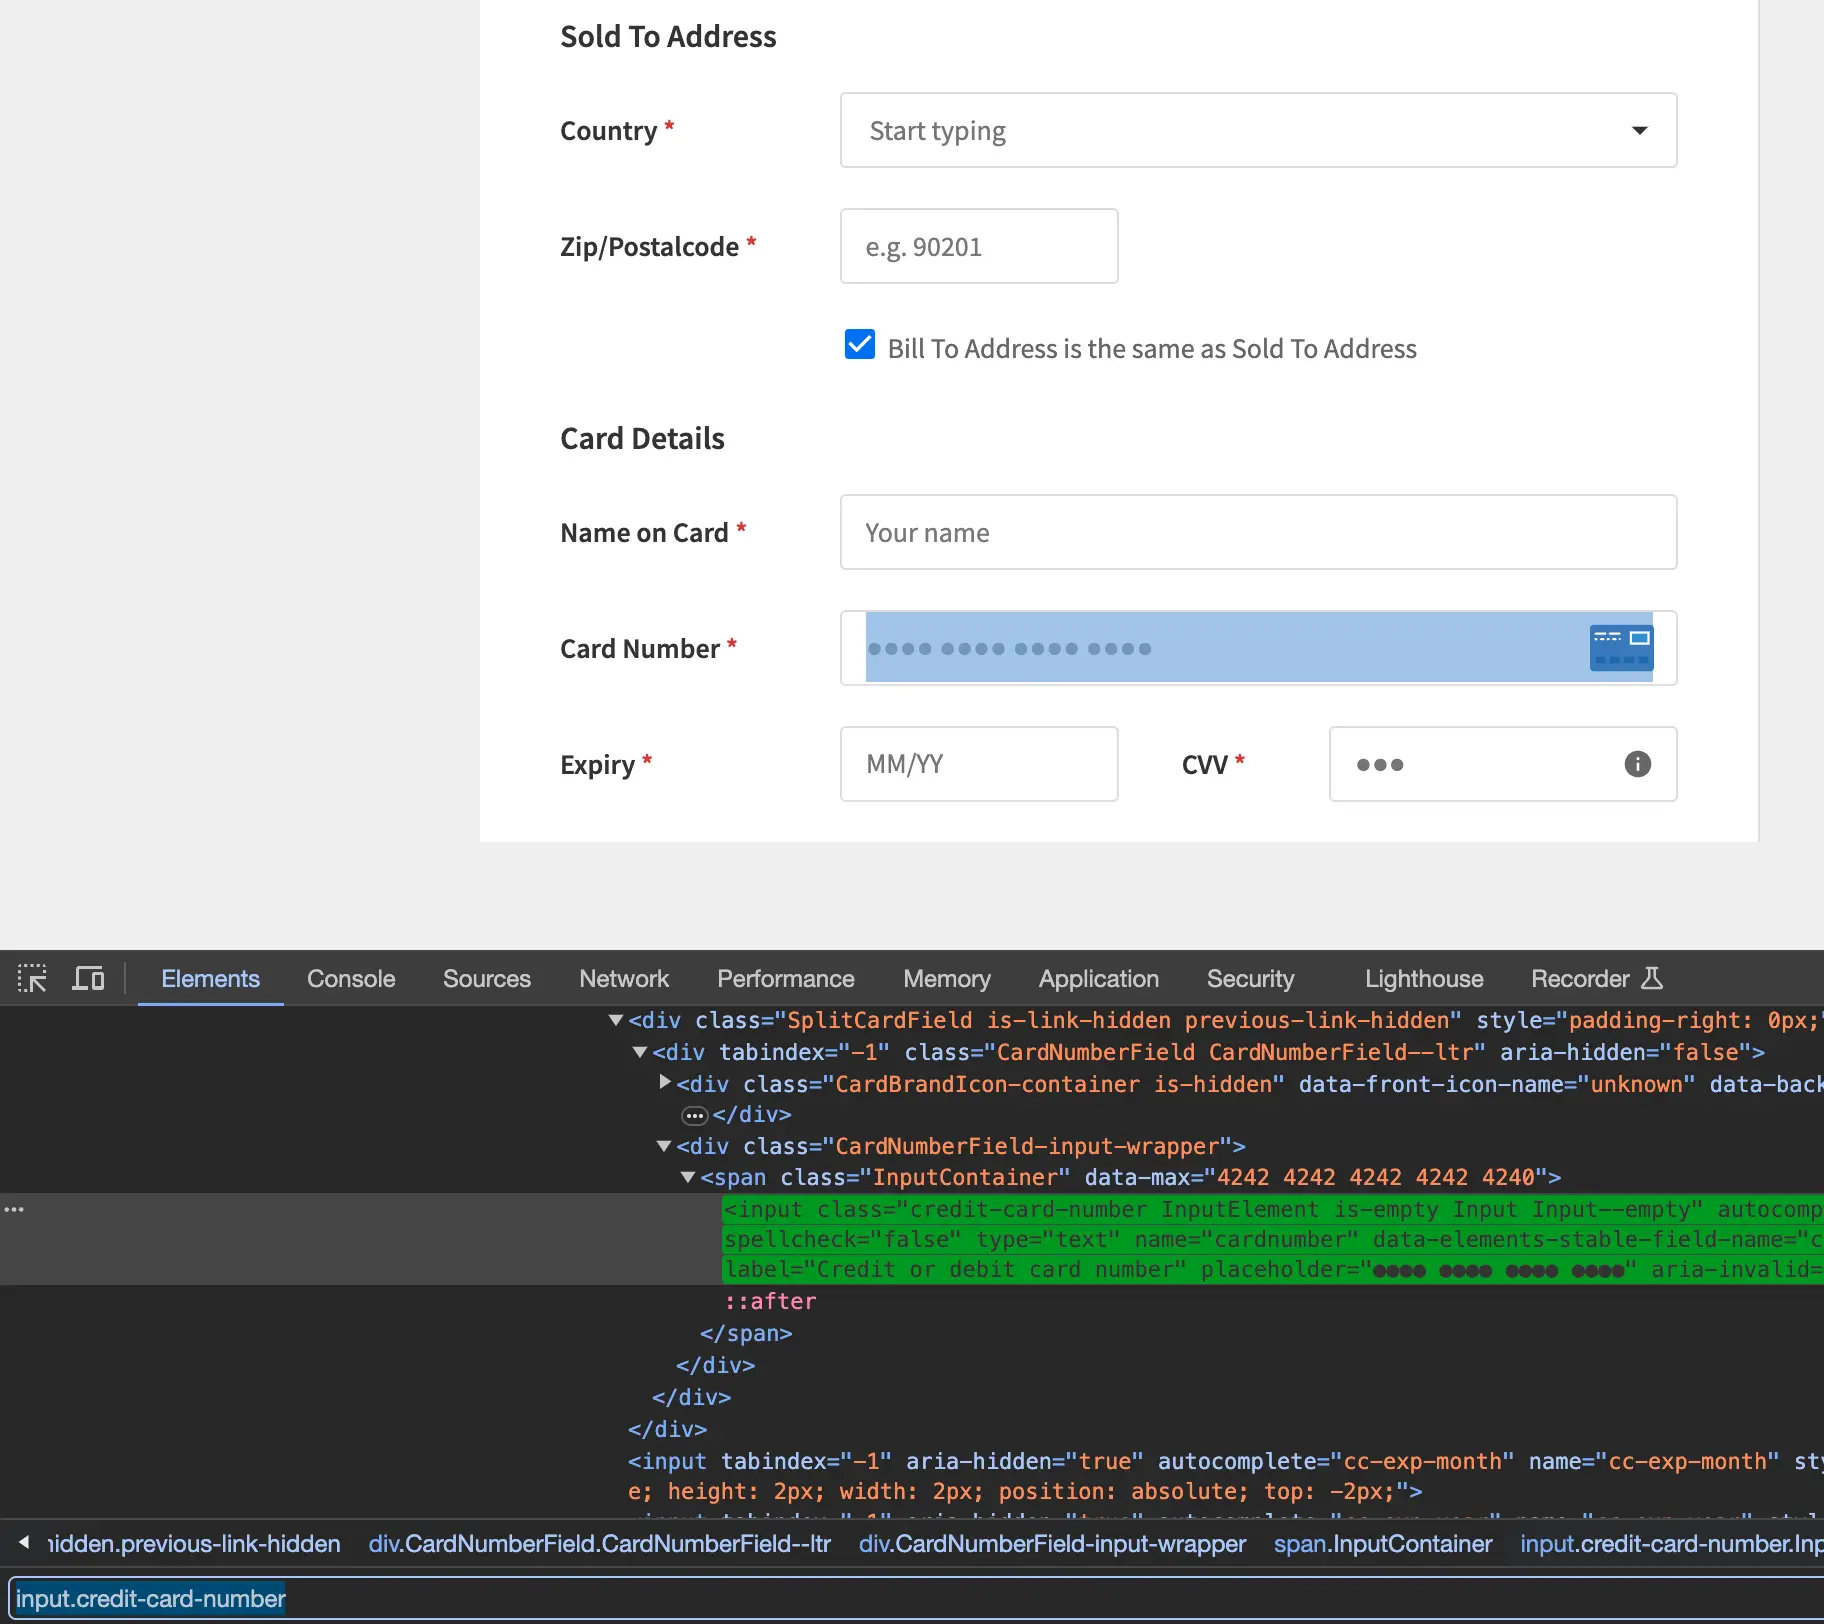Select span.InputContainer in breadcrumb bar

pos(1382,1544)
